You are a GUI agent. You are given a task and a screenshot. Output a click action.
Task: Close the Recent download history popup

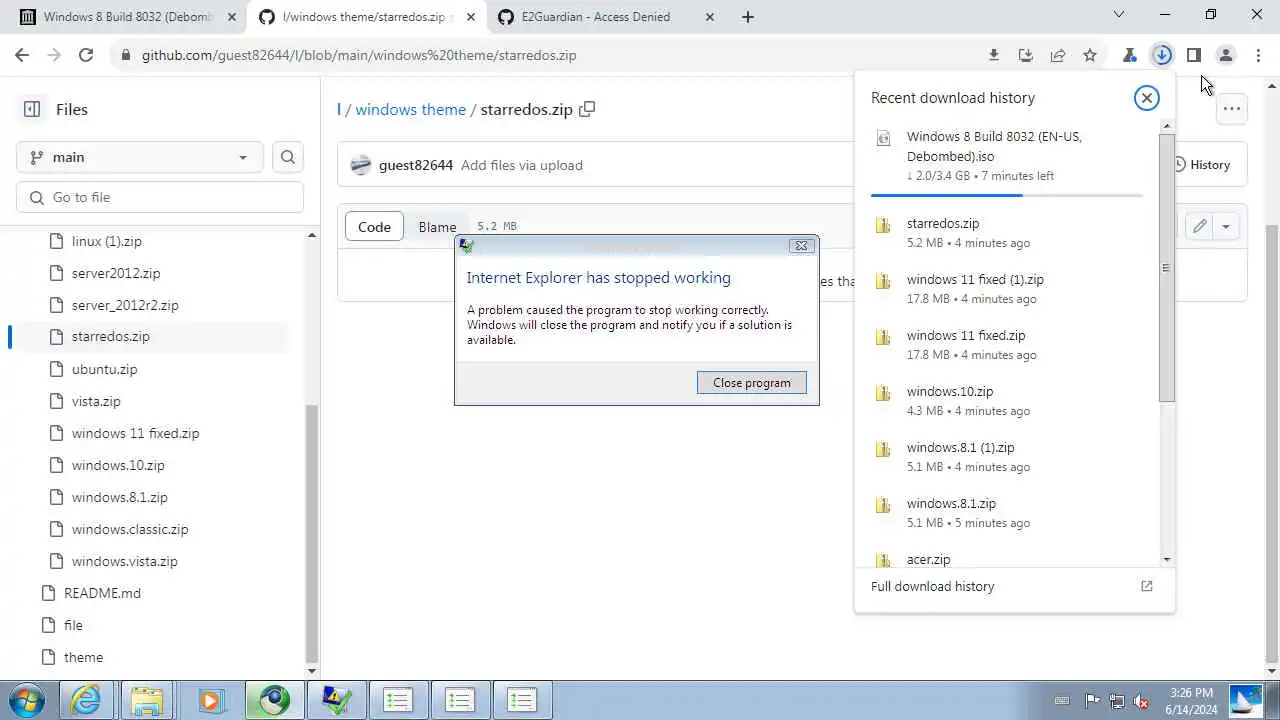tap(1147, 97)
